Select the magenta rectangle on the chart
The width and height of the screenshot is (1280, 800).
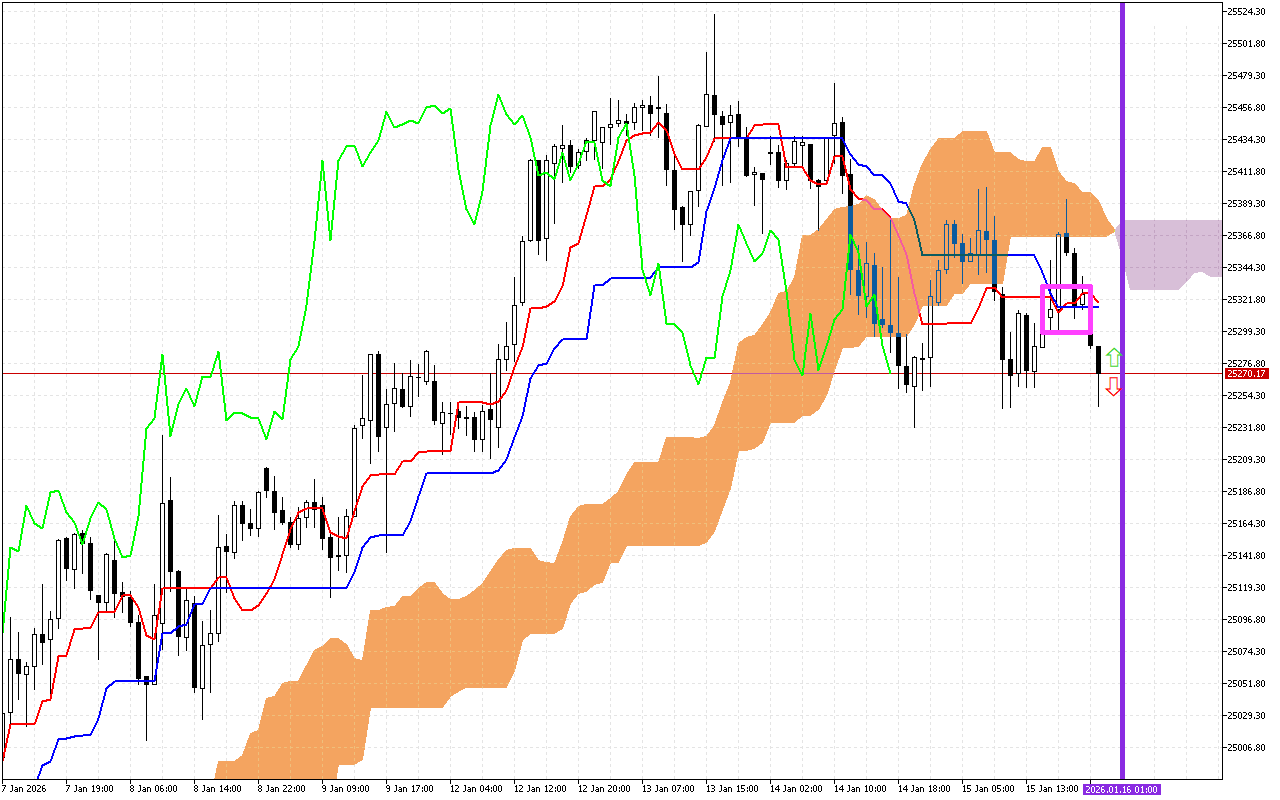pos(1066,287)
